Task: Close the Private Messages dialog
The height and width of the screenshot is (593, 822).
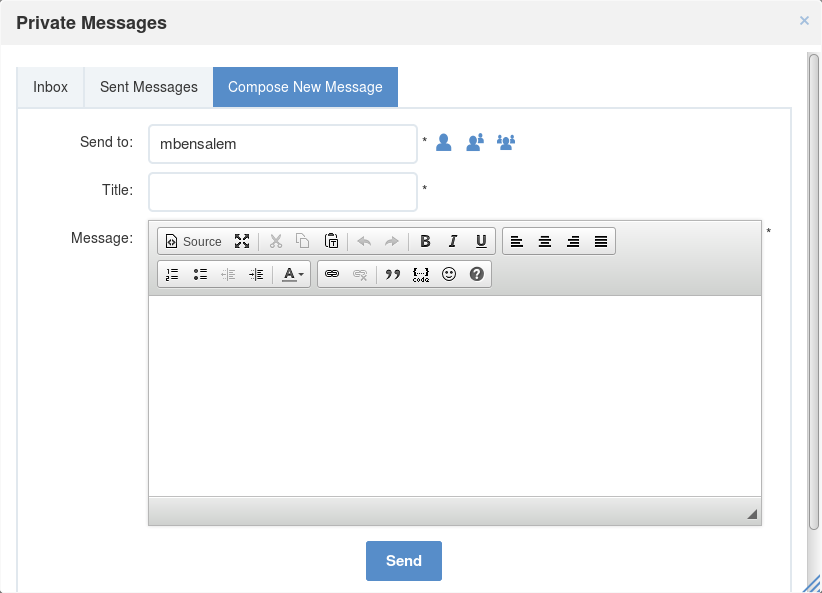Action: click(804, 21)
